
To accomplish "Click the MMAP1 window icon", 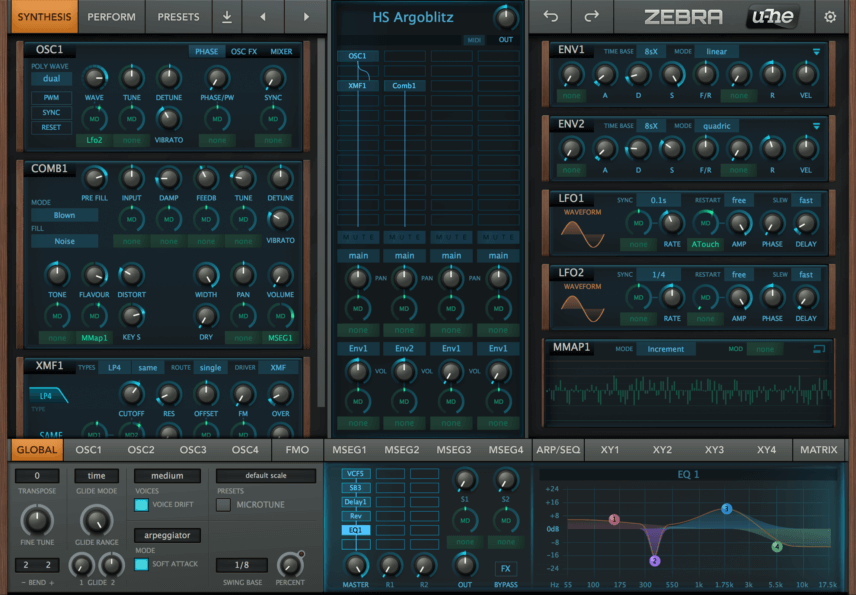I will [819, 349].
